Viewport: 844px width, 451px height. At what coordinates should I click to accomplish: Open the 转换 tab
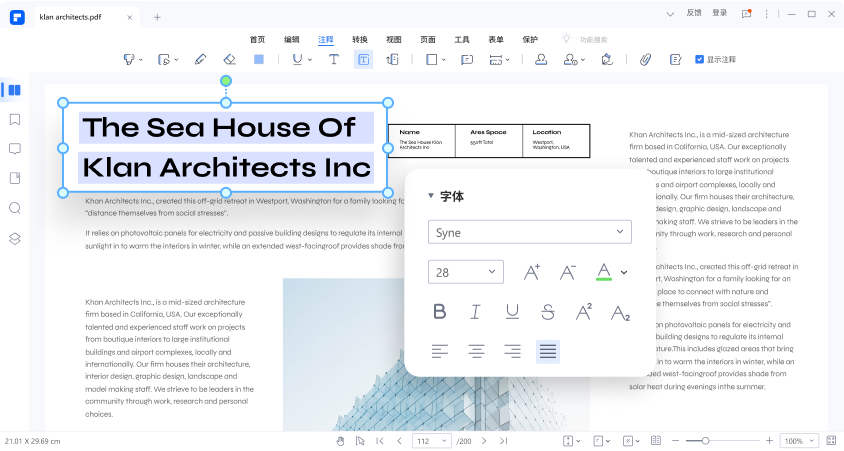coord(359,39)
